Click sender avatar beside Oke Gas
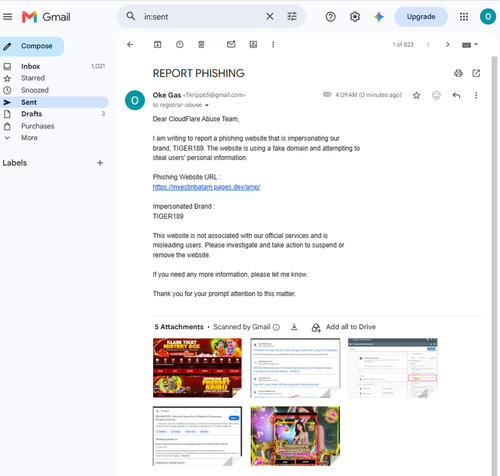 [135, 100]
